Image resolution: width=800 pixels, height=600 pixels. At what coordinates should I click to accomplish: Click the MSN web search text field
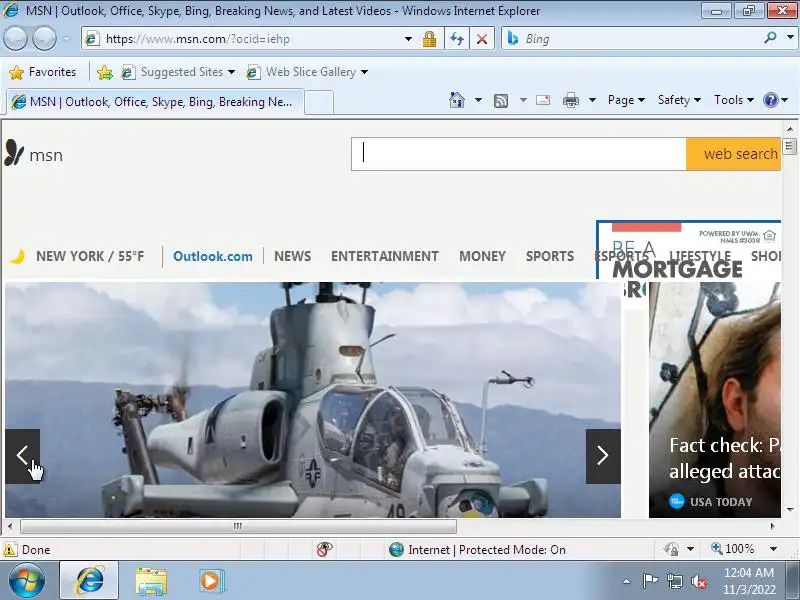click(518, 154)
